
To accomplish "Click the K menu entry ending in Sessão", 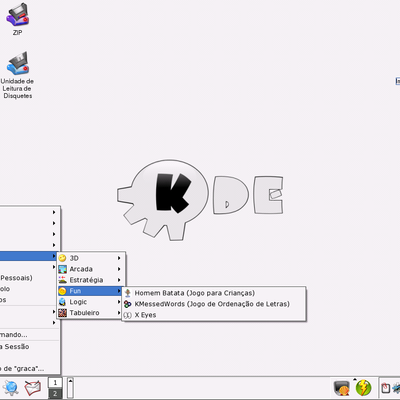I will coord(29,347).
